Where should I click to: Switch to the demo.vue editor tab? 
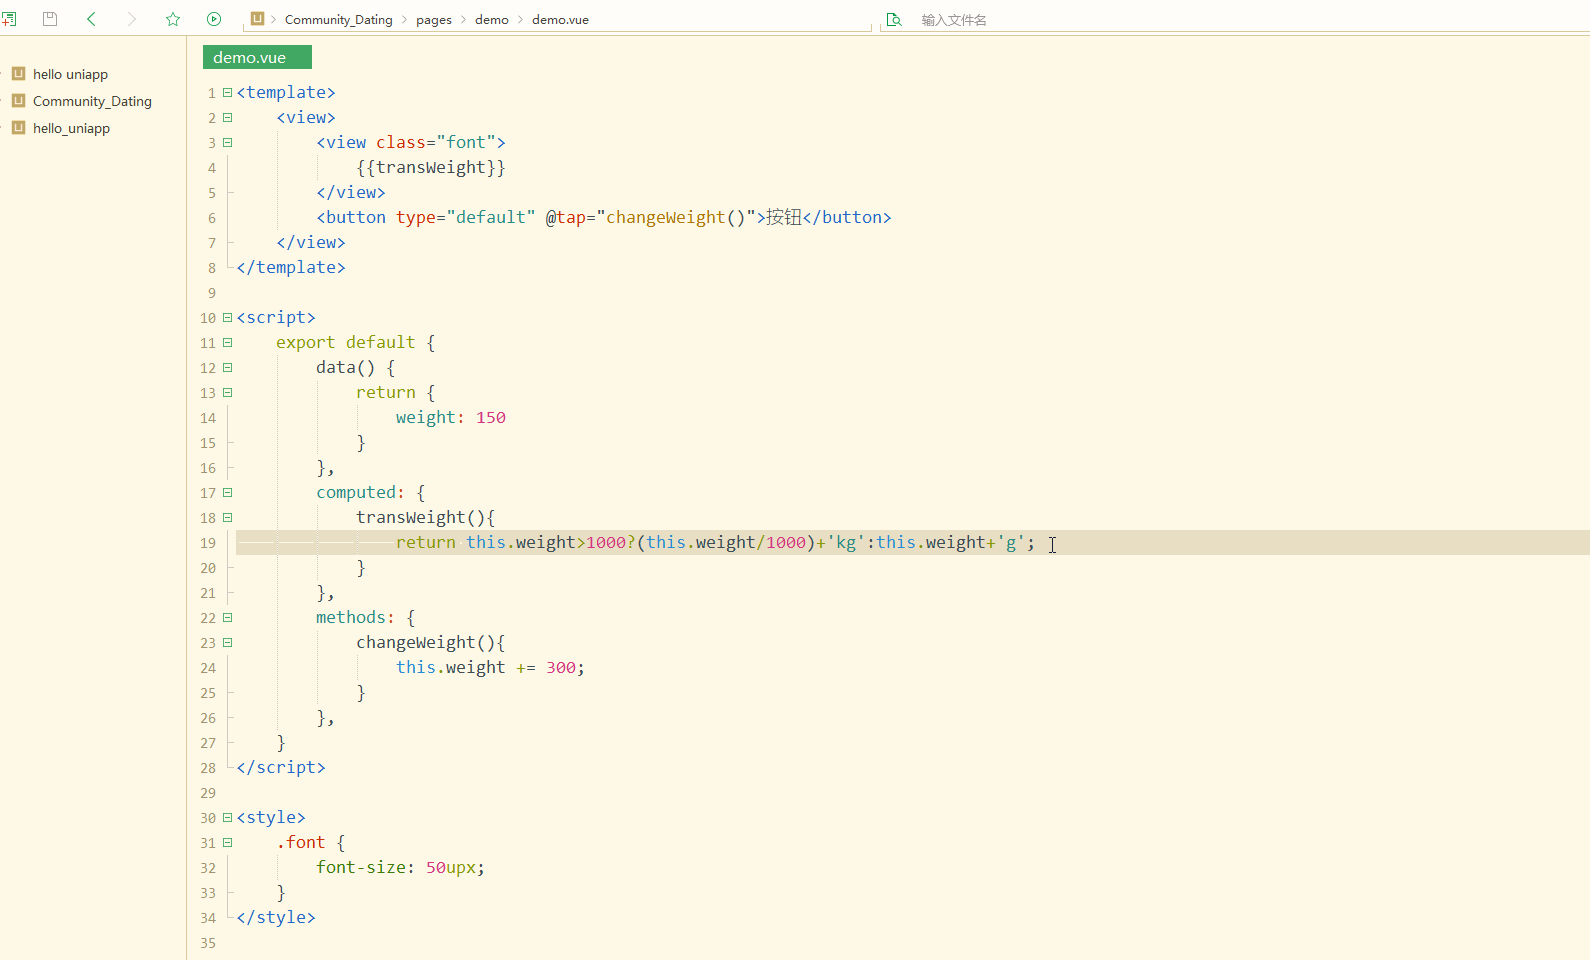coord(257,57)
